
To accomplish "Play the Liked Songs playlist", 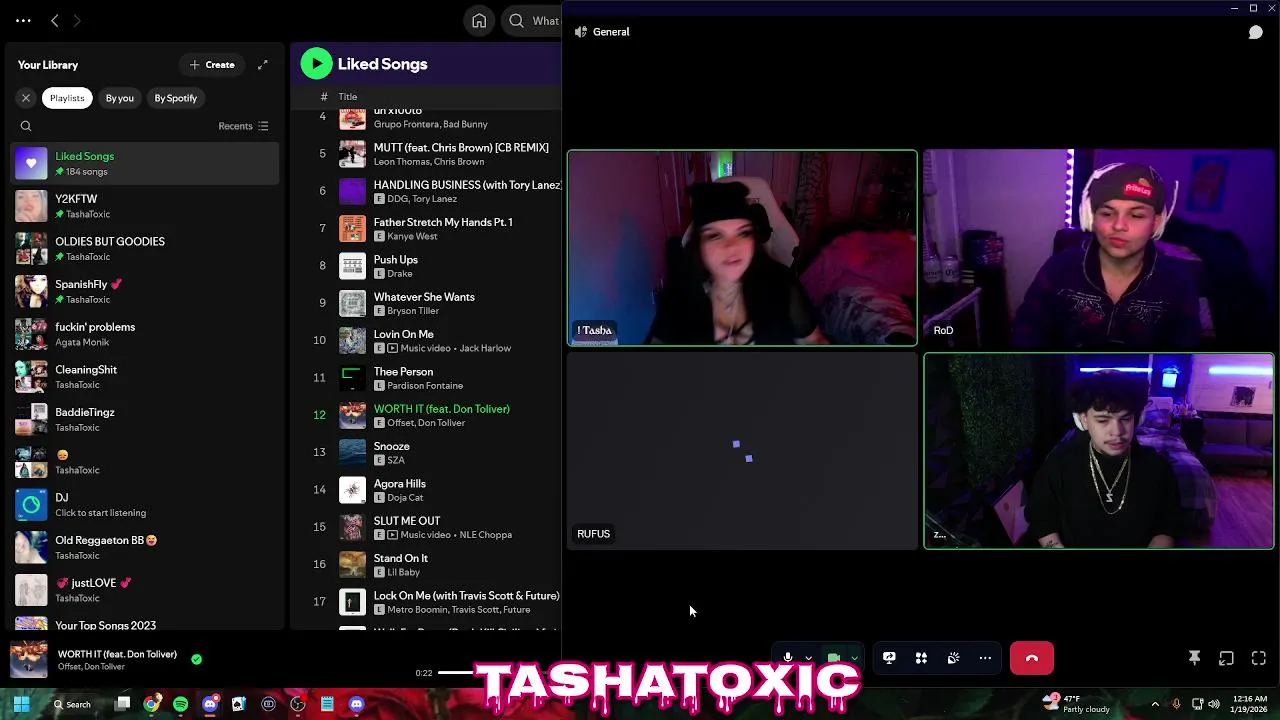I will (316, 64).
